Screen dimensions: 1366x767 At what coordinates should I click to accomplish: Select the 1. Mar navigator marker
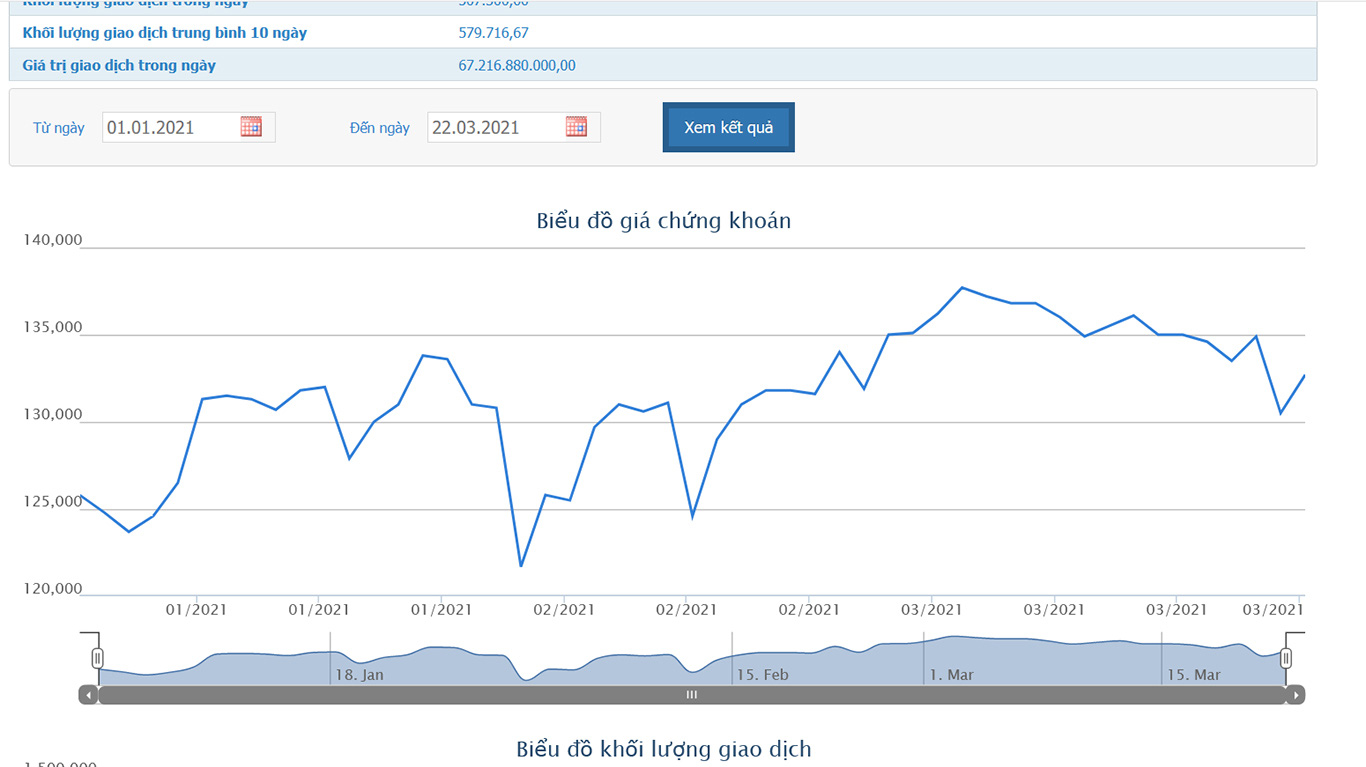pos(951,675)
